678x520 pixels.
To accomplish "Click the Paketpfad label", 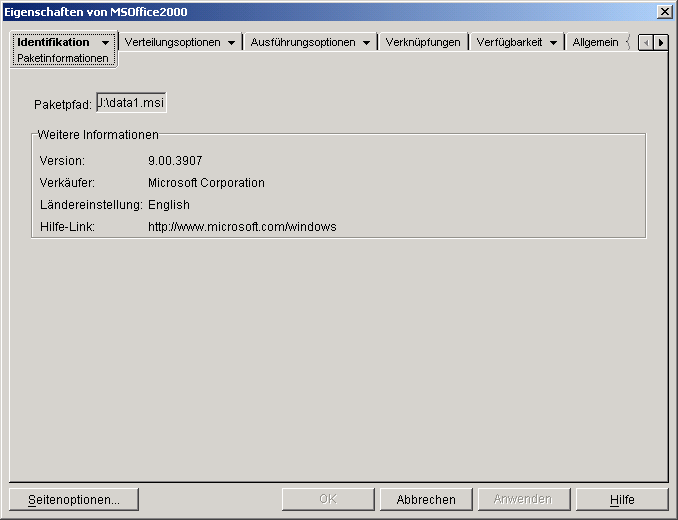I will 63,105.
